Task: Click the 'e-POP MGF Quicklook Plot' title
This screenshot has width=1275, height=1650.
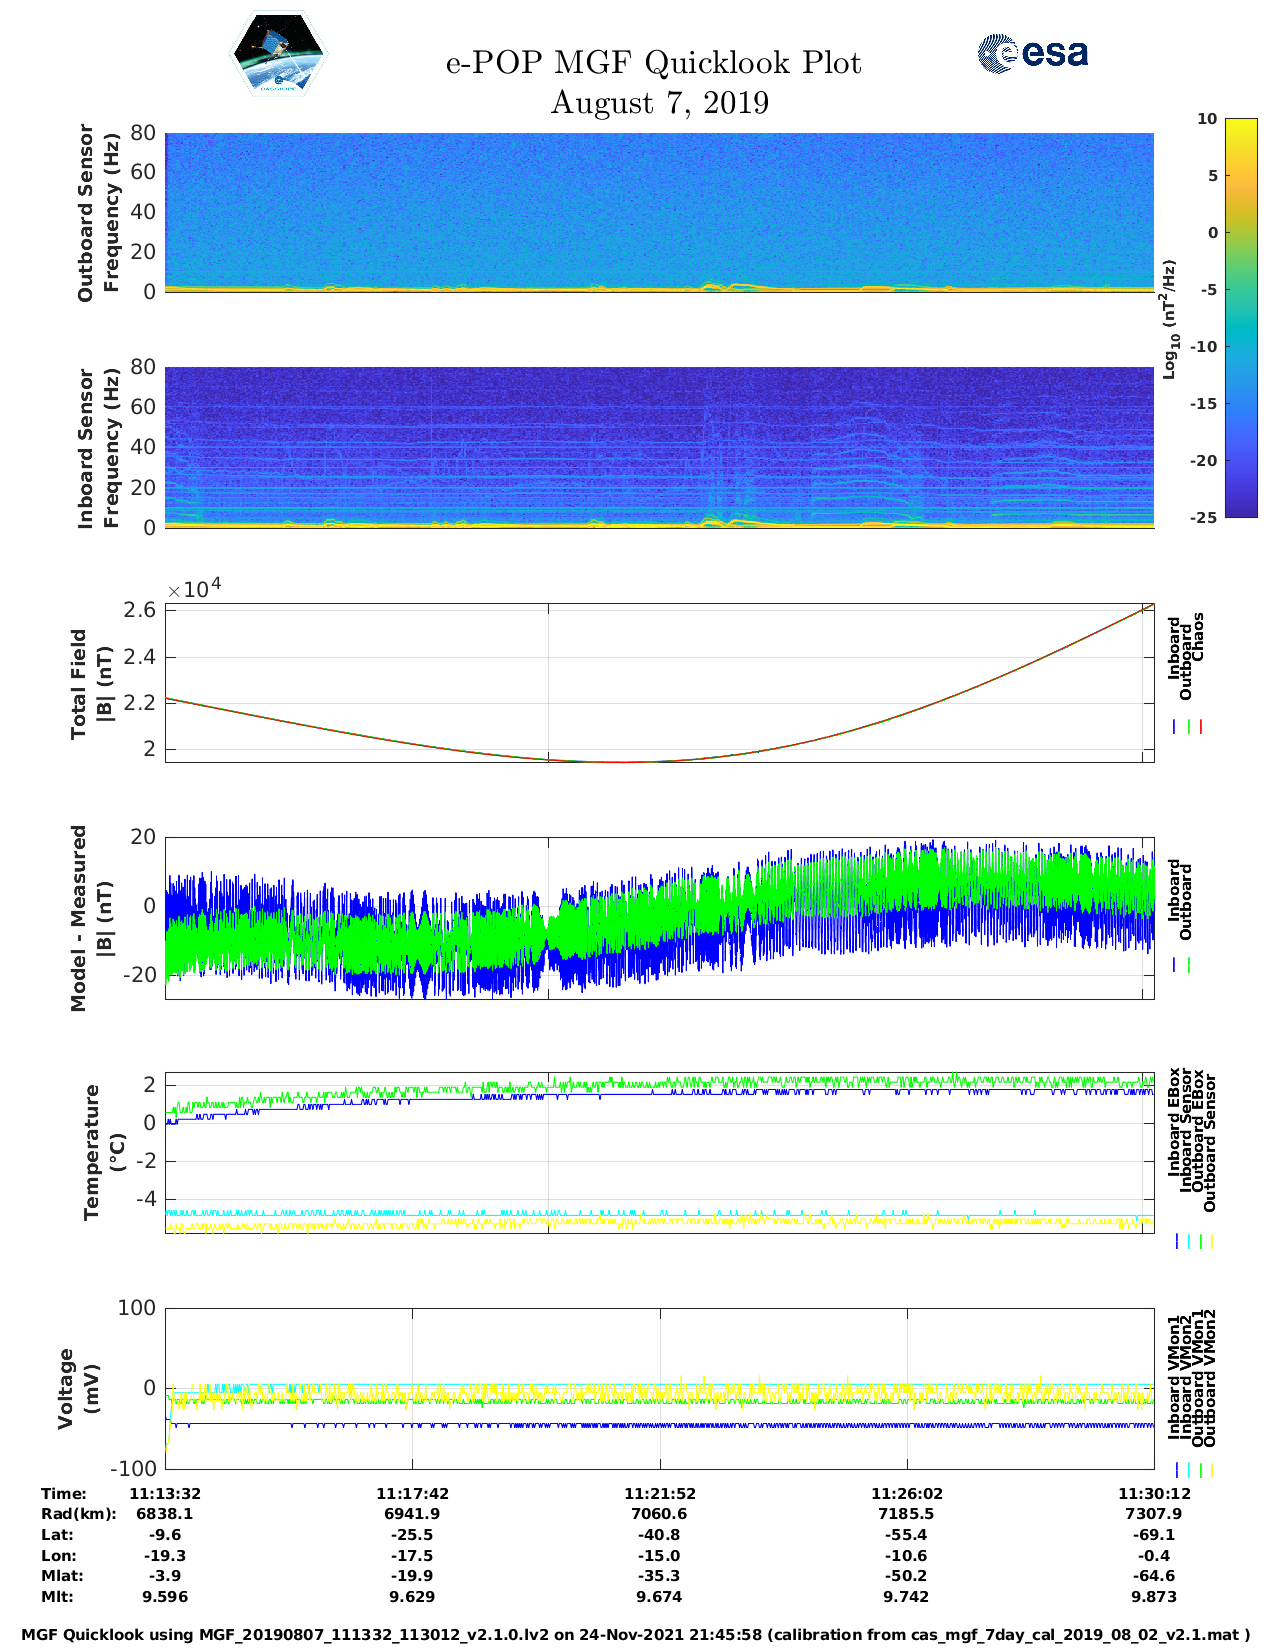Action: (653, 63)
